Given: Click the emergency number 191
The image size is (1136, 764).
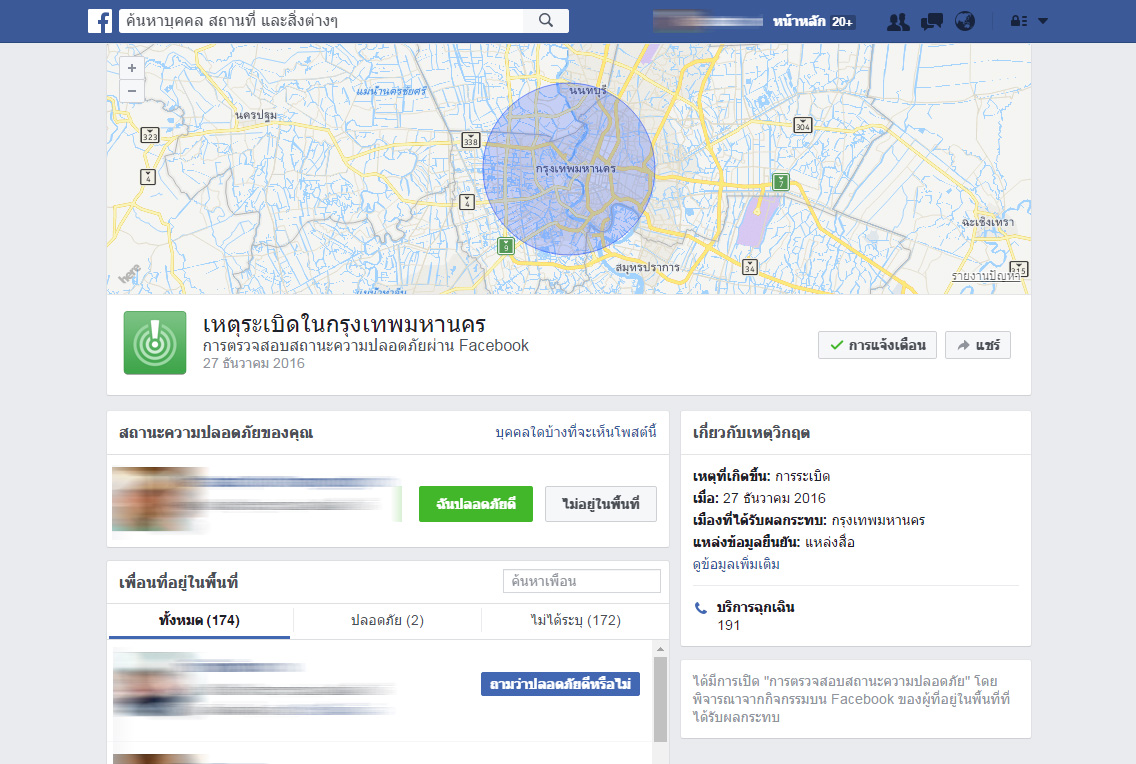Looking at the screenshot, I should 729,625.
